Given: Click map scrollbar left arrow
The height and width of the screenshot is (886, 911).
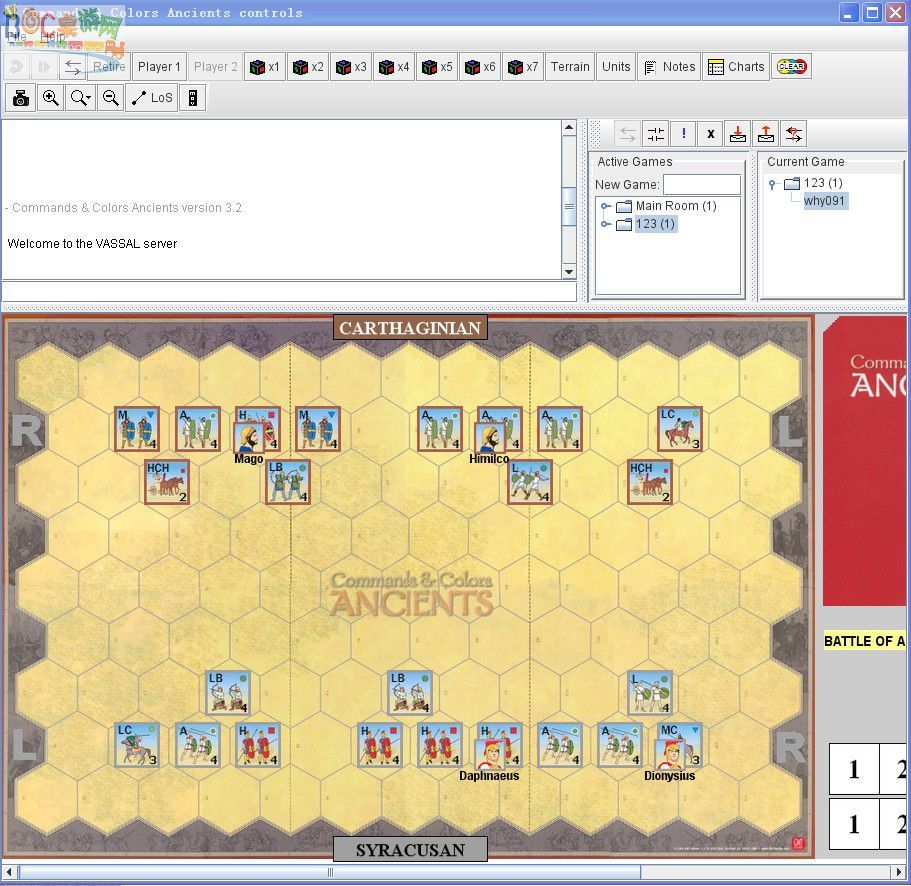Looking at the screenshot, I should point(9,872).
